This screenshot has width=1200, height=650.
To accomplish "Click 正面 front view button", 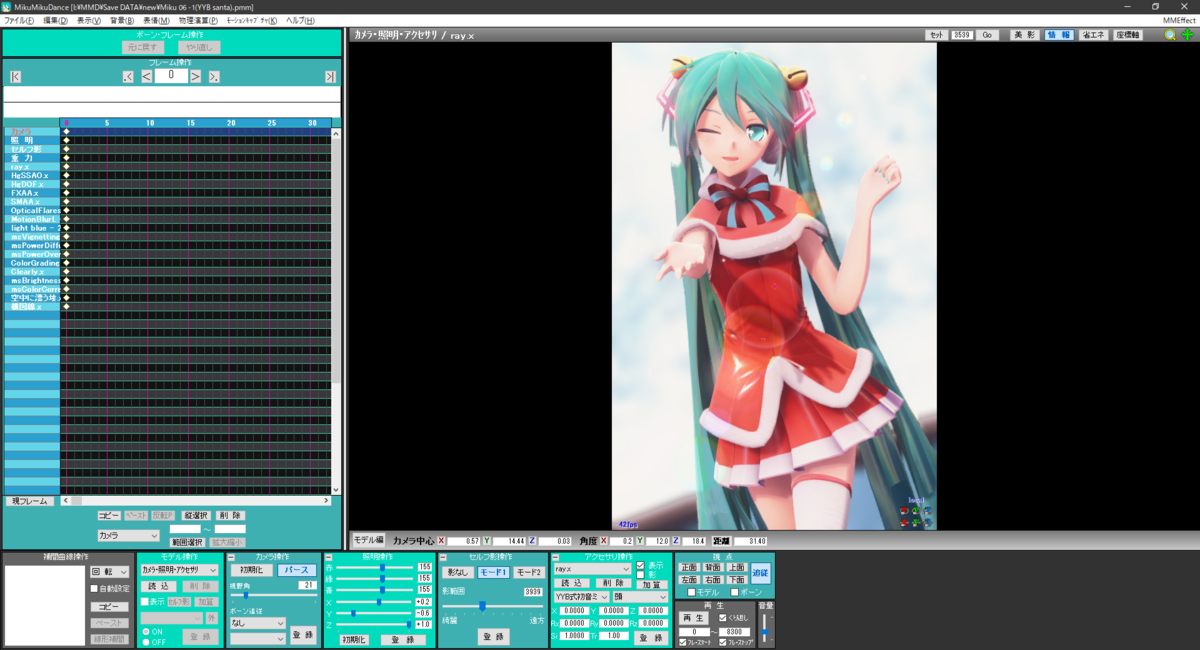I will pos(688,567).
